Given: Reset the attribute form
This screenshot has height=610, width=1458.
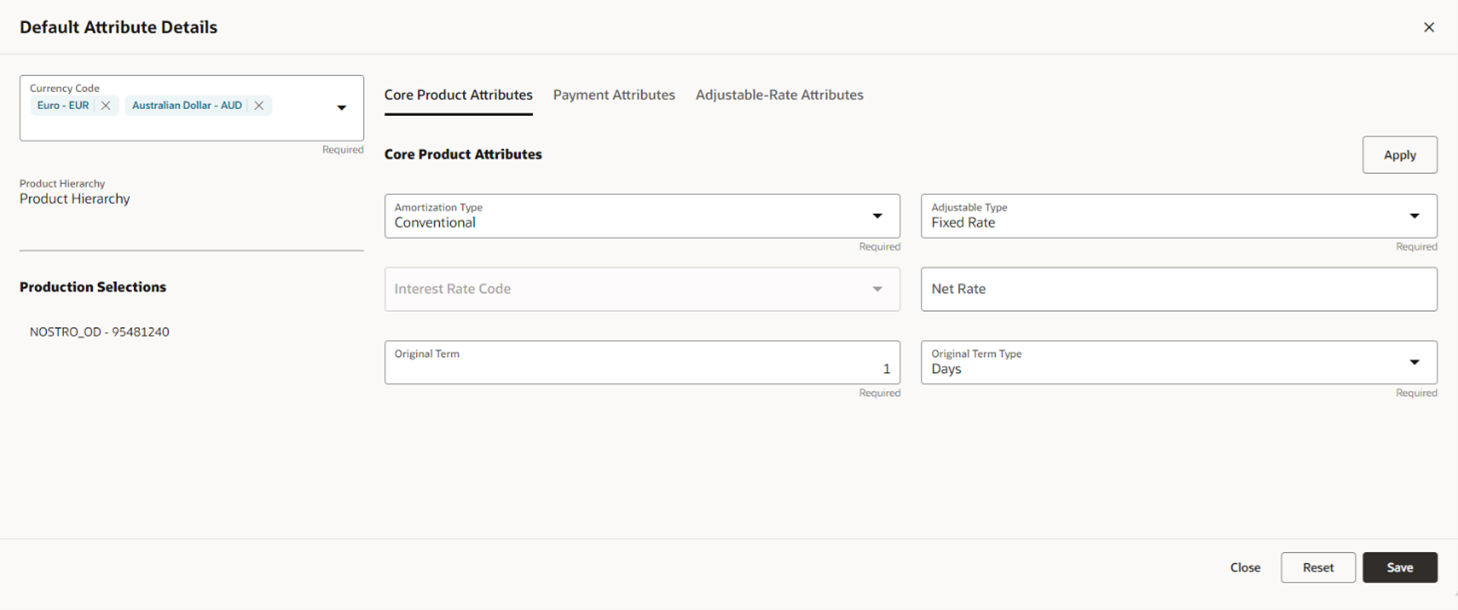Looking at the screenshot, I should (1318, 567).
